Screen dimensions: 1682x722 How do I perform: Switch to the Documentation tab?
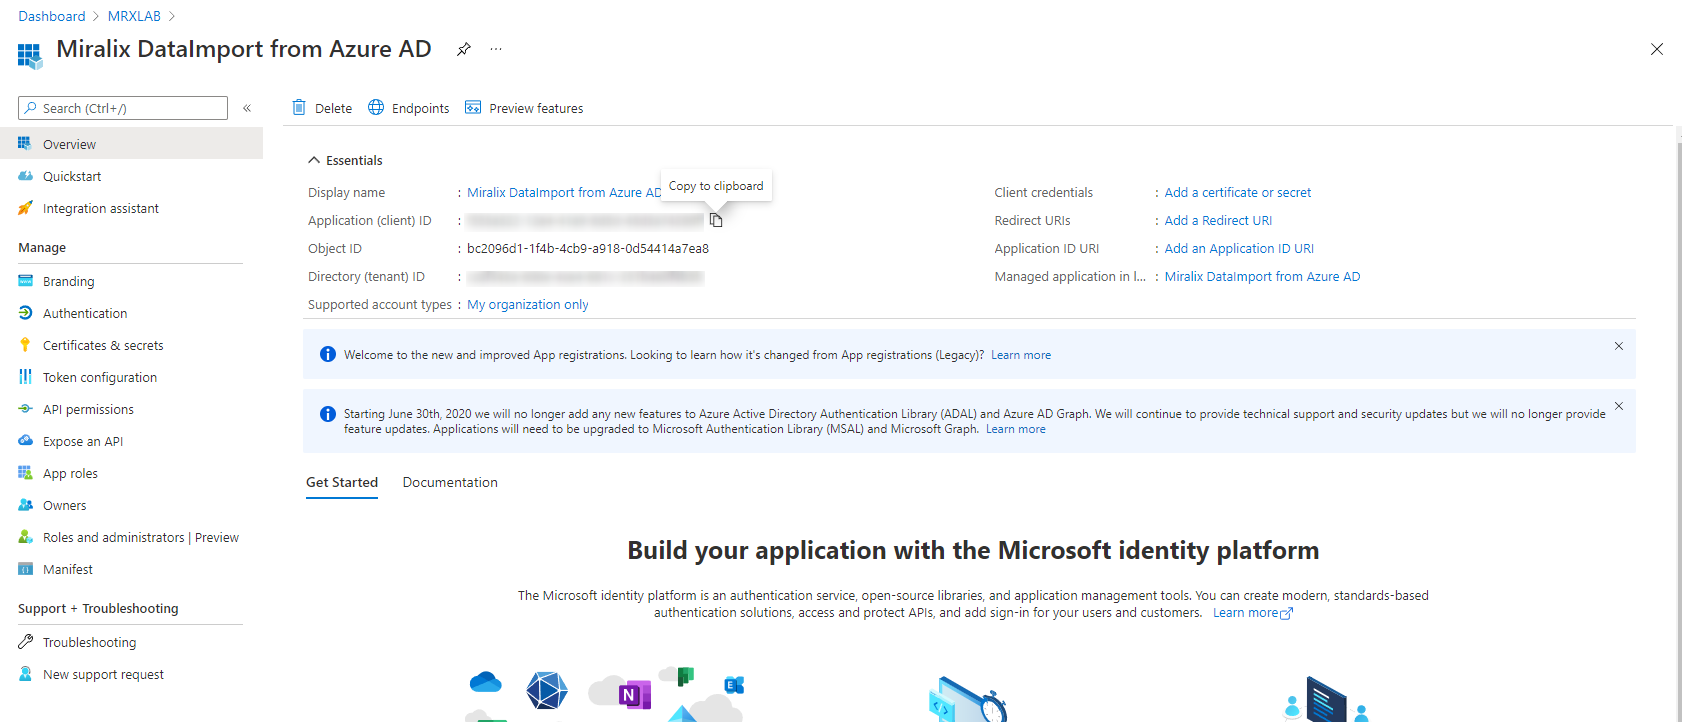point(450,482)
